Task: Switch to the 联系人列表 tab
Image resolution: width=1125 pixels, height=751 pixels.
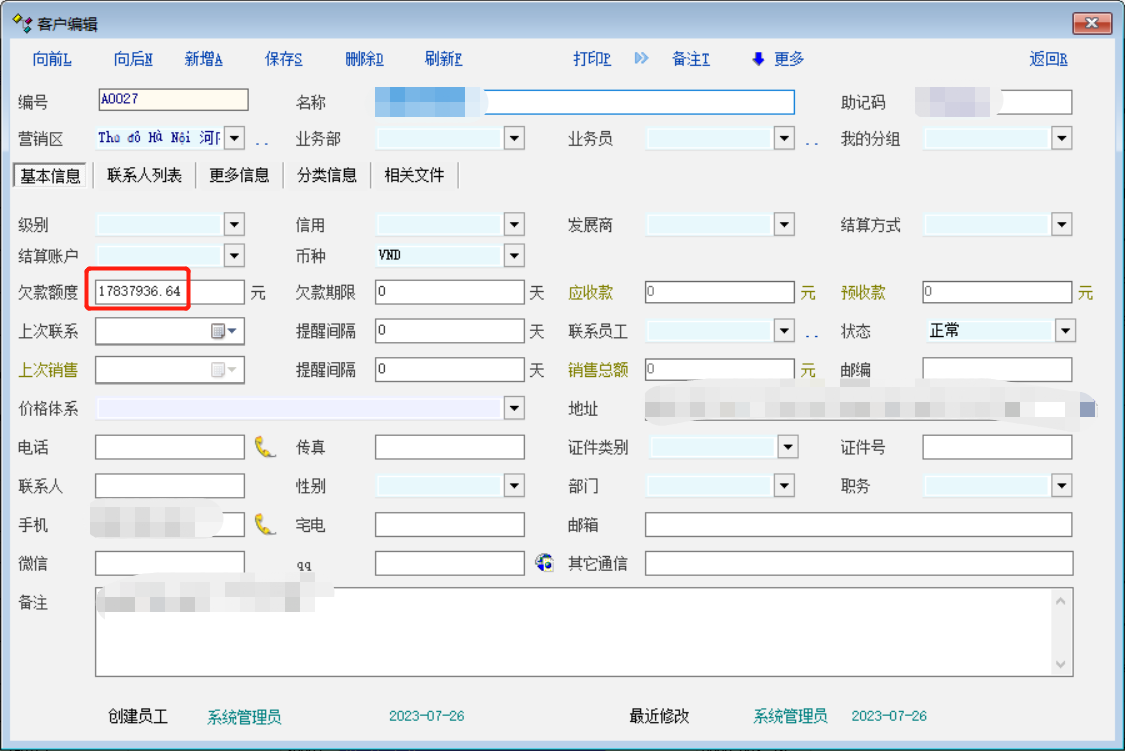Action: (145, 175)
